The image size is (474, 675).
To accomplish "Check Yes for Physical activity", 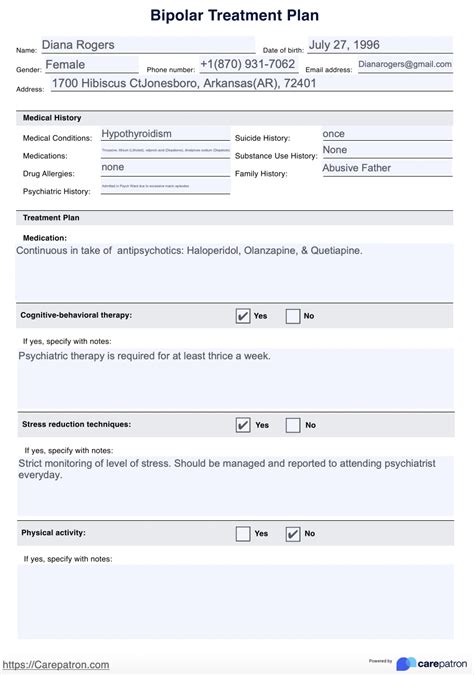I will [243, 534].
